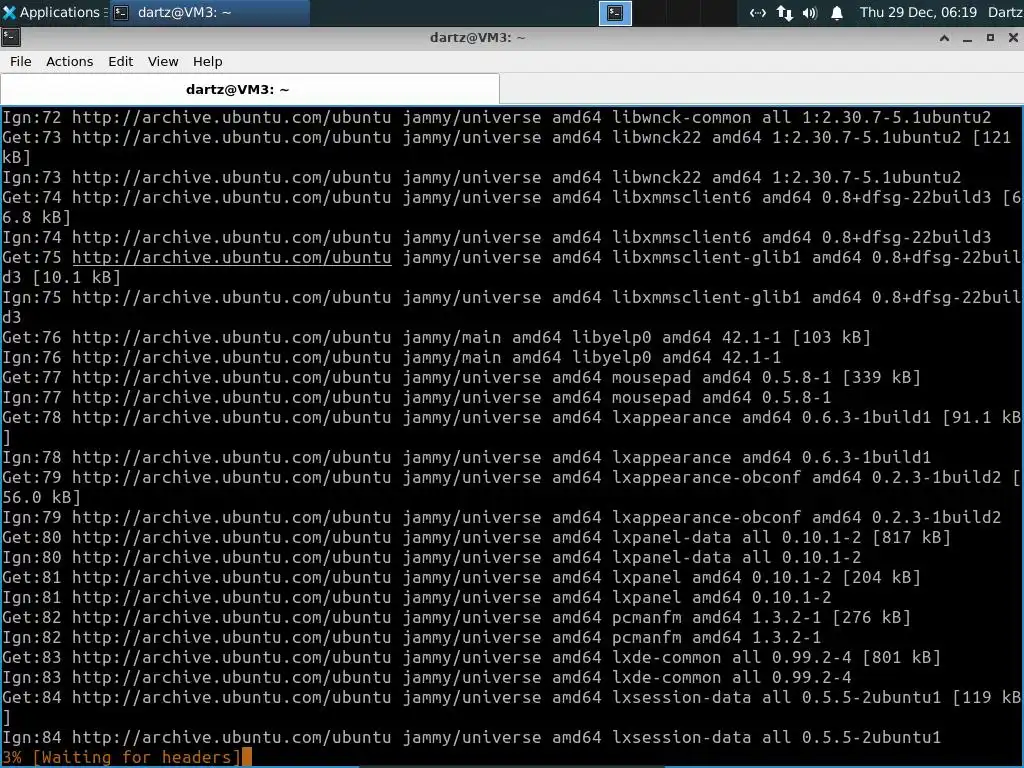This screenshot has width=1024, height=768.
Task: Click 'libyelp0' on the Get:76 line
Action: coord(611,338)
